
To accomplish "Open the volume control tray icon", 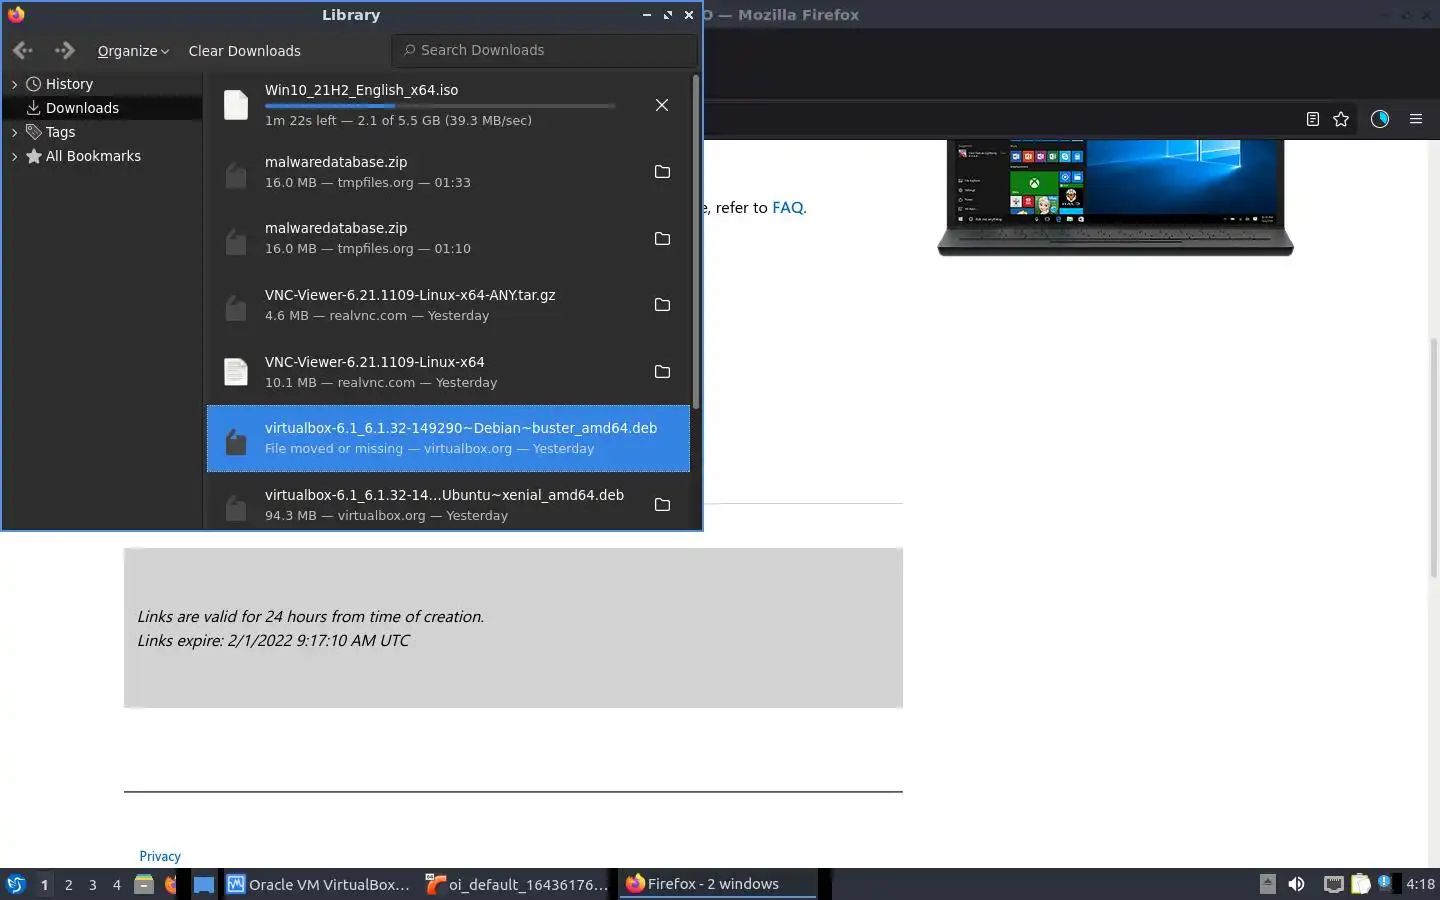I will 1297,884.
